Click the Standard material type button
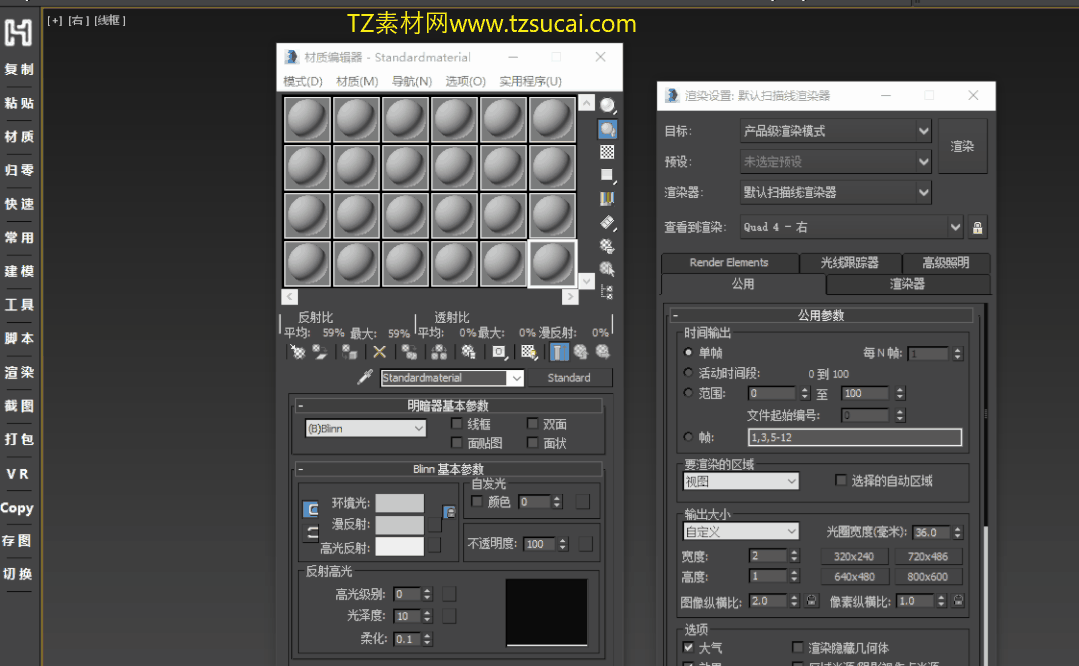Screen dimensions: 1079x666 pyautogui.click(x=569, y=378)
